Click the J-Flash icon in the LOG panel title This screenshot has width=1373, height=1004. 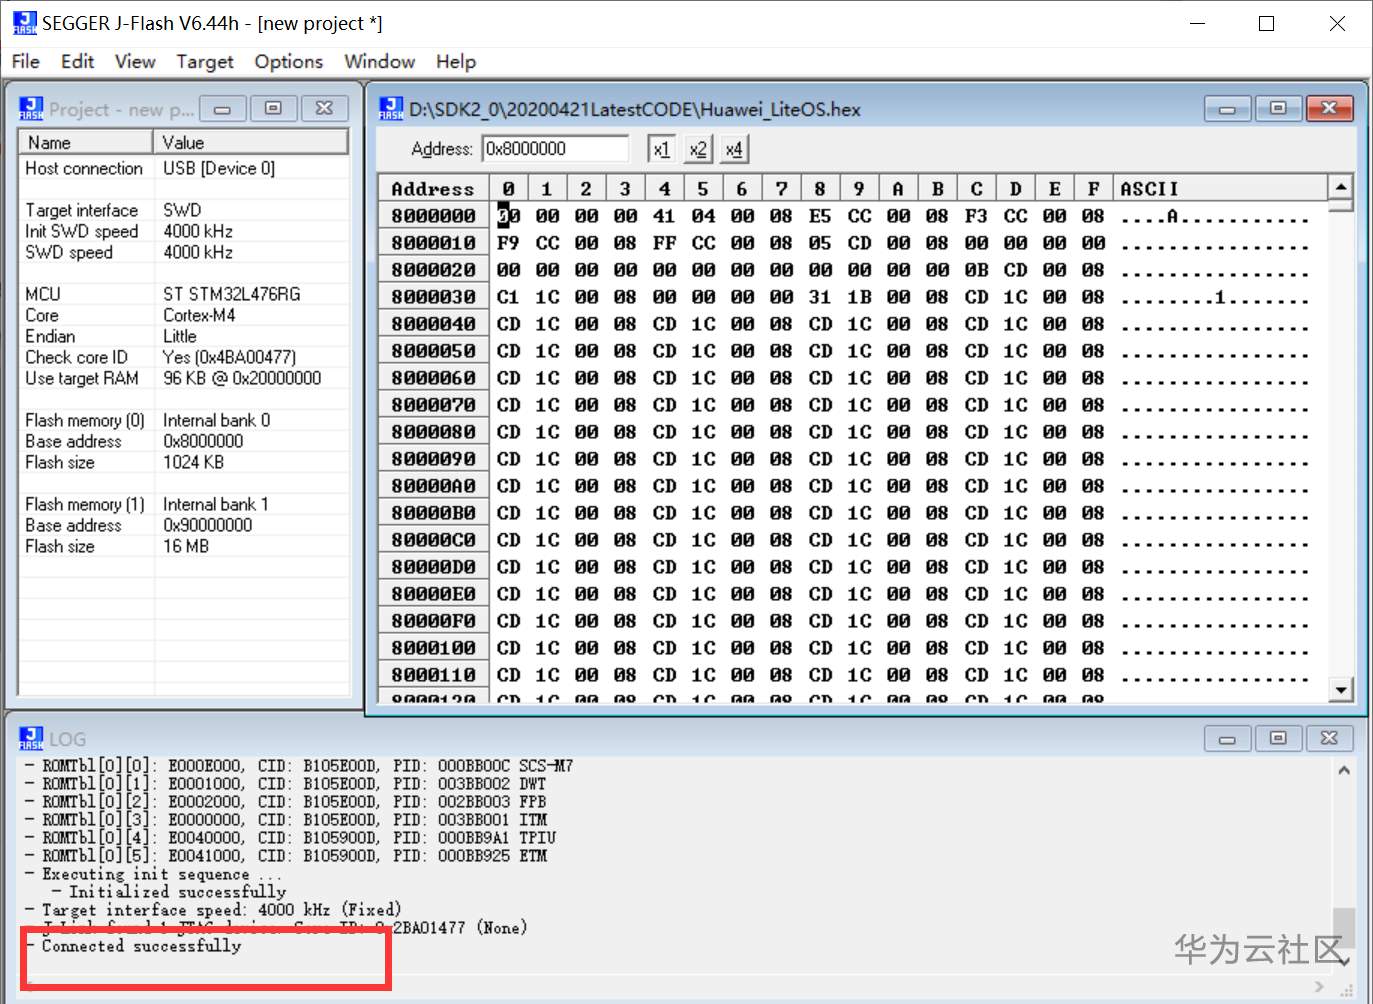(32, 738)
